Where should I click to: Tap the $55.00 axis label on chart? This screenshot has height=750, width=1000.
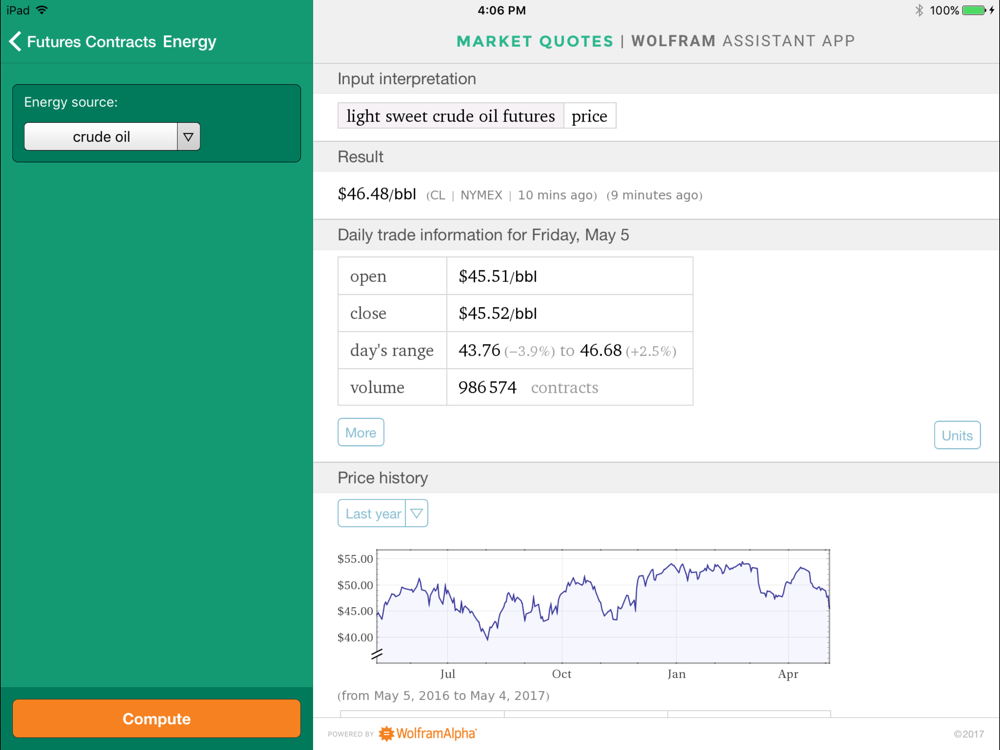355,559
